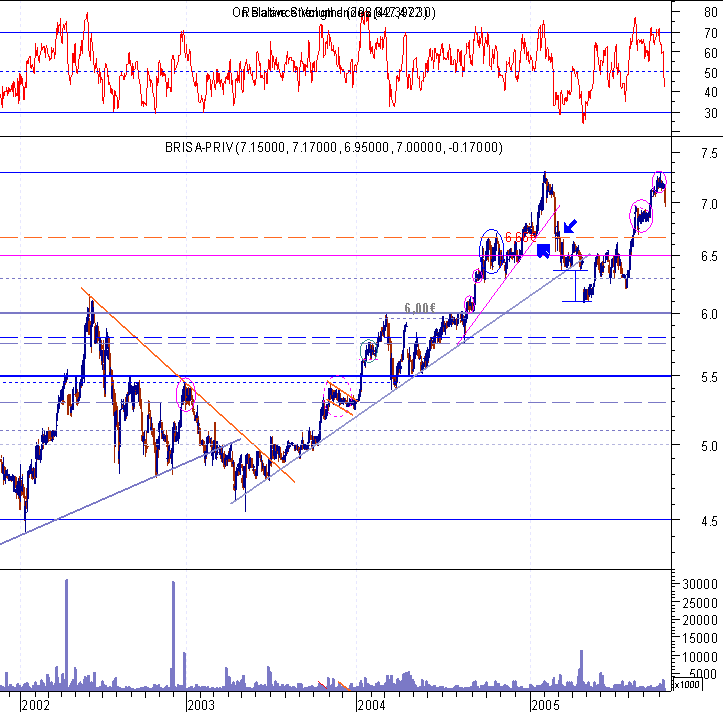
Task: Click the 2005 year label
Action: click(x=545, y=705)
